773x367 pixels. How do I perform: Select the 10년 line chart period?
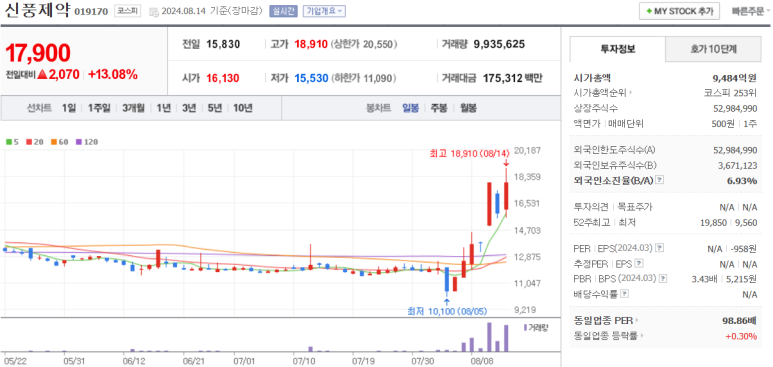point(243,108)
